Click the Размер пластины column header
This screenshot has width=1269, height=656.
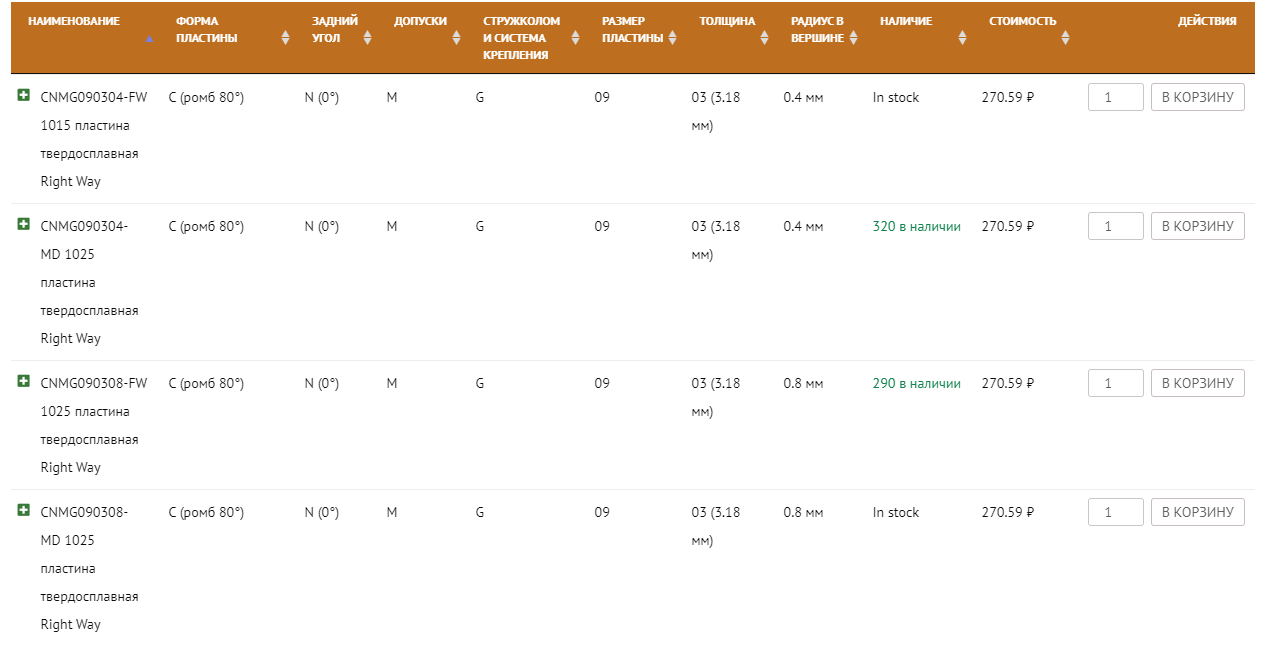[632, 30]
